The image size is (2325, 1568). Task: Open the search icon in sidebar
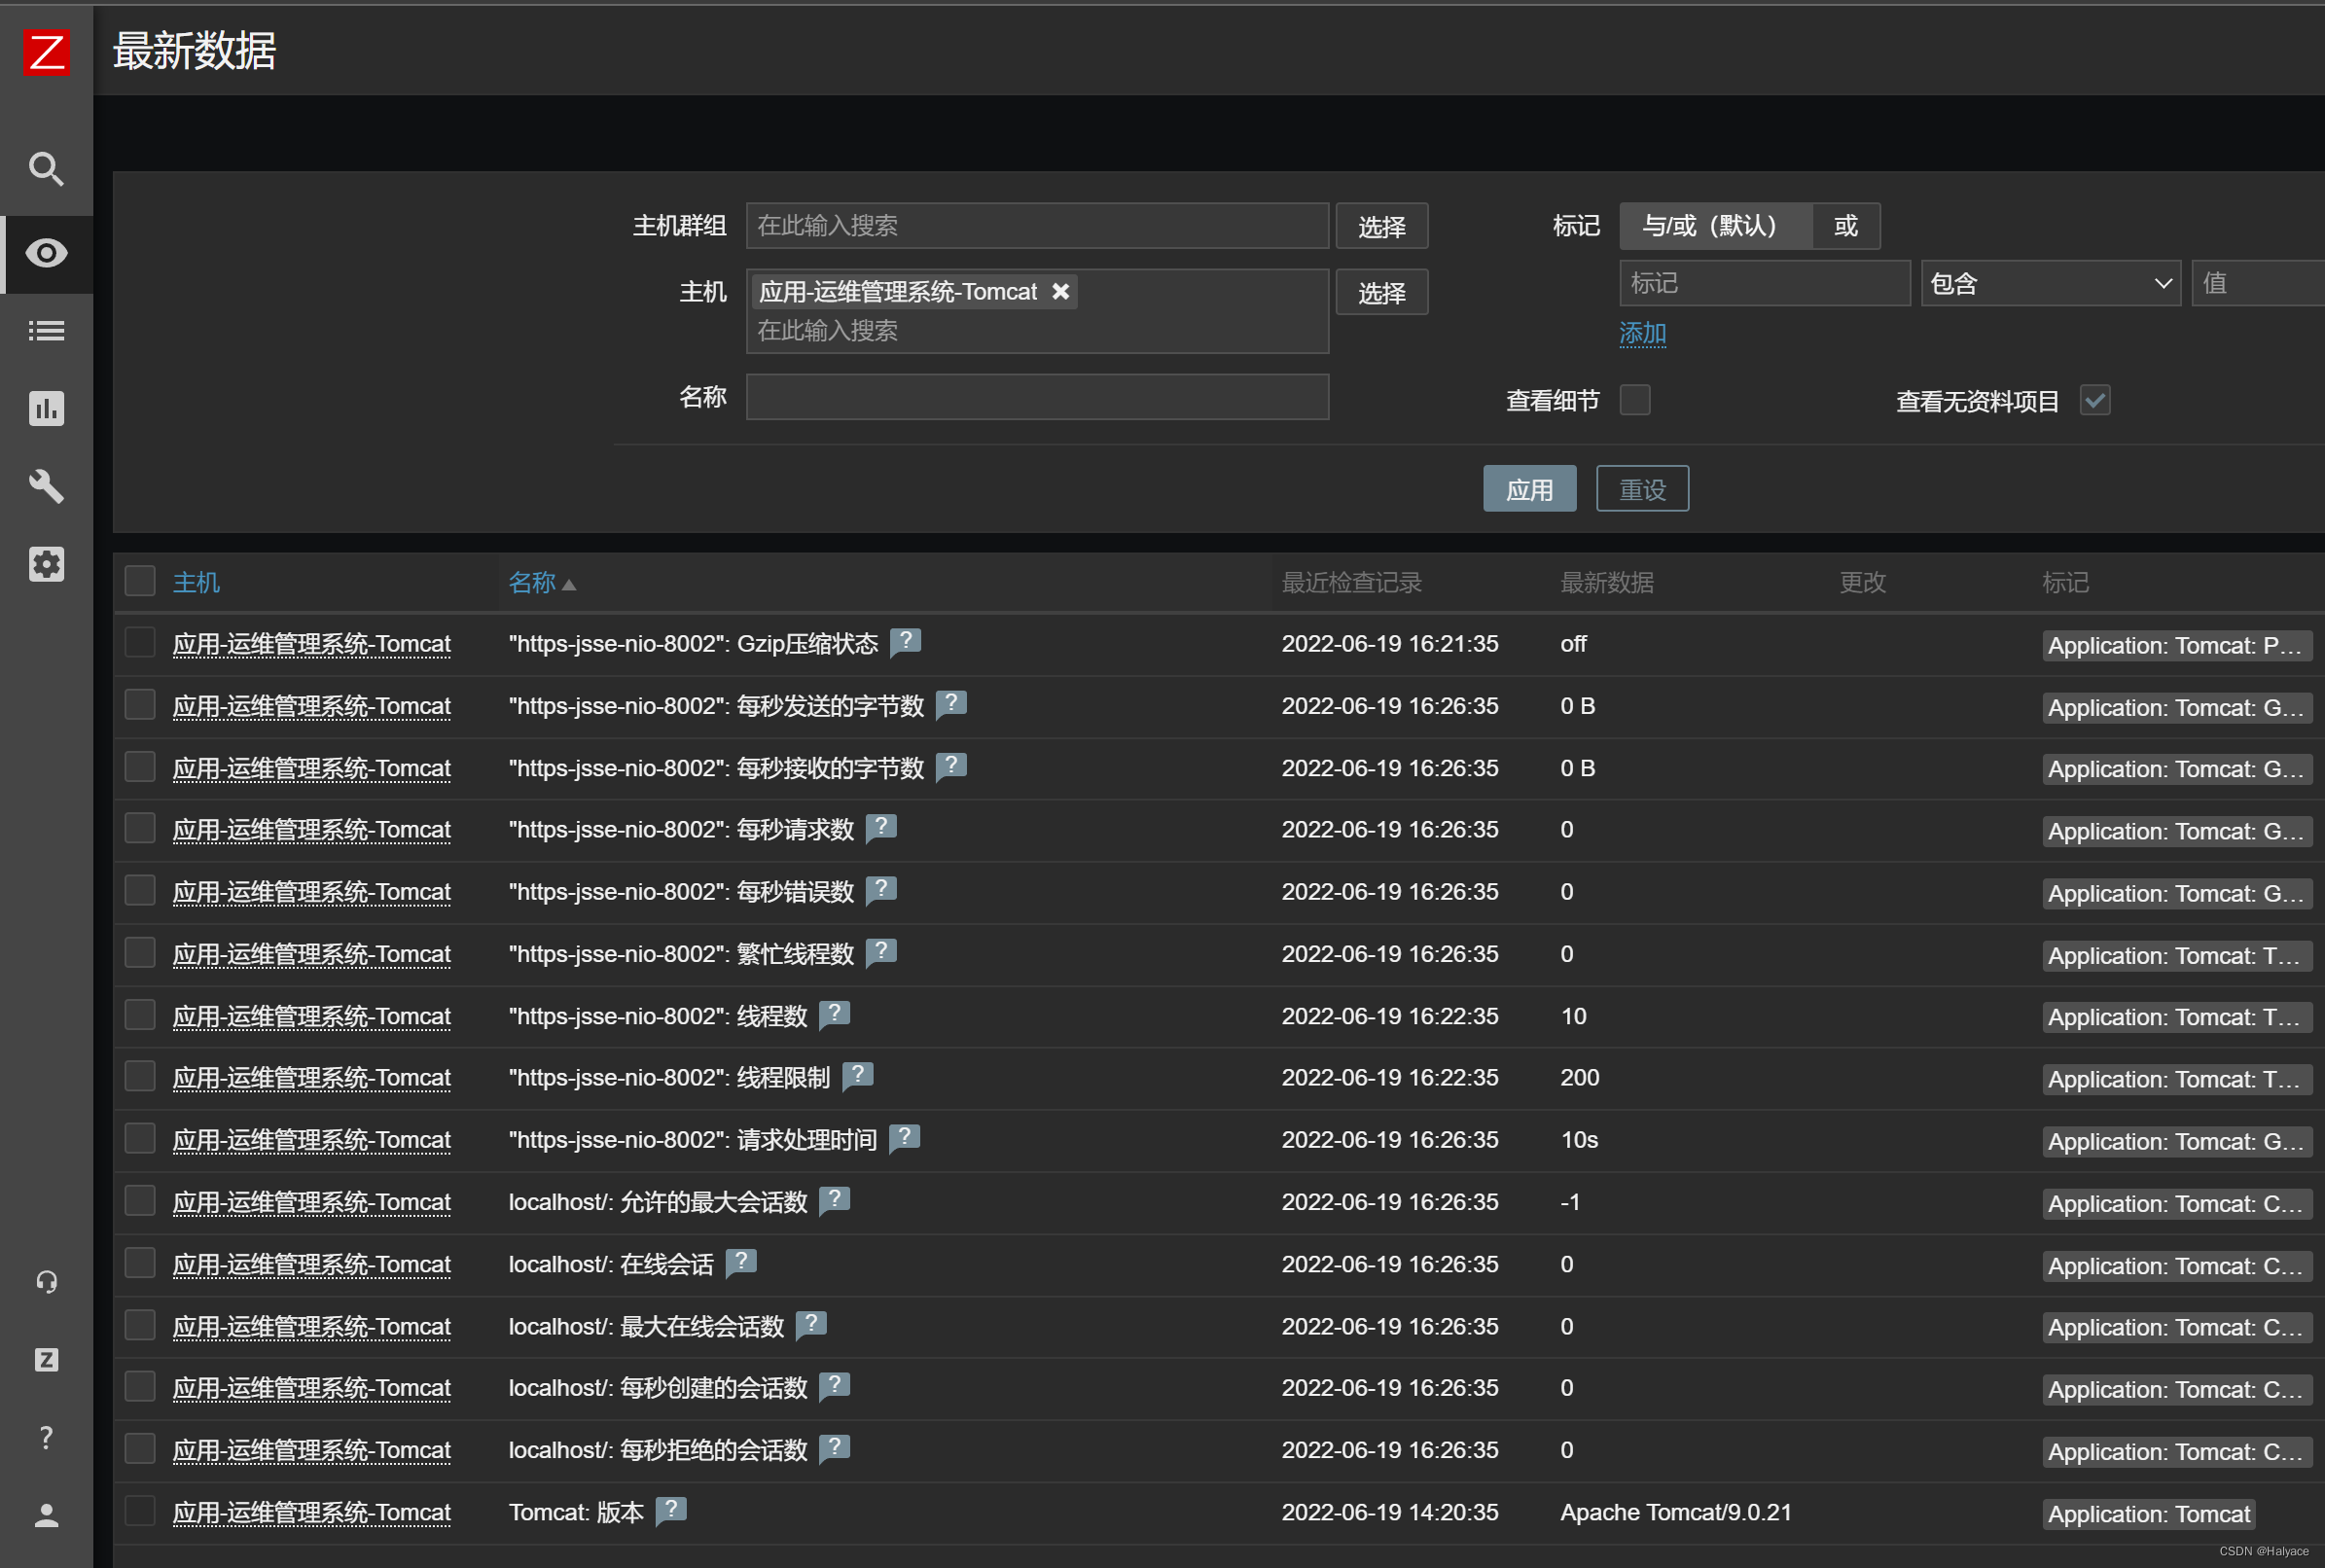(x=46, y=169)
